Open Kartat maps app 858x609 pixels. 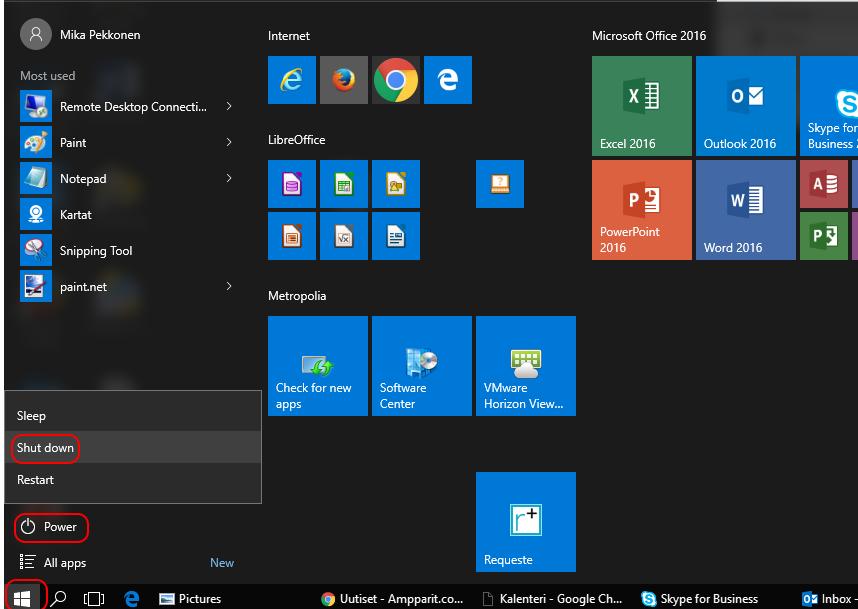(130, 214)
